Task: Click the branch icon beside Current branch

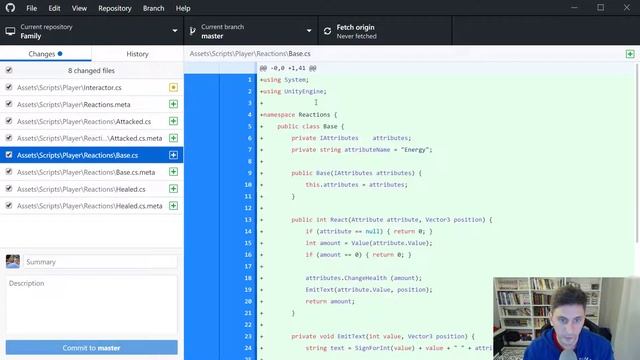Action: (x=193, y=31)
